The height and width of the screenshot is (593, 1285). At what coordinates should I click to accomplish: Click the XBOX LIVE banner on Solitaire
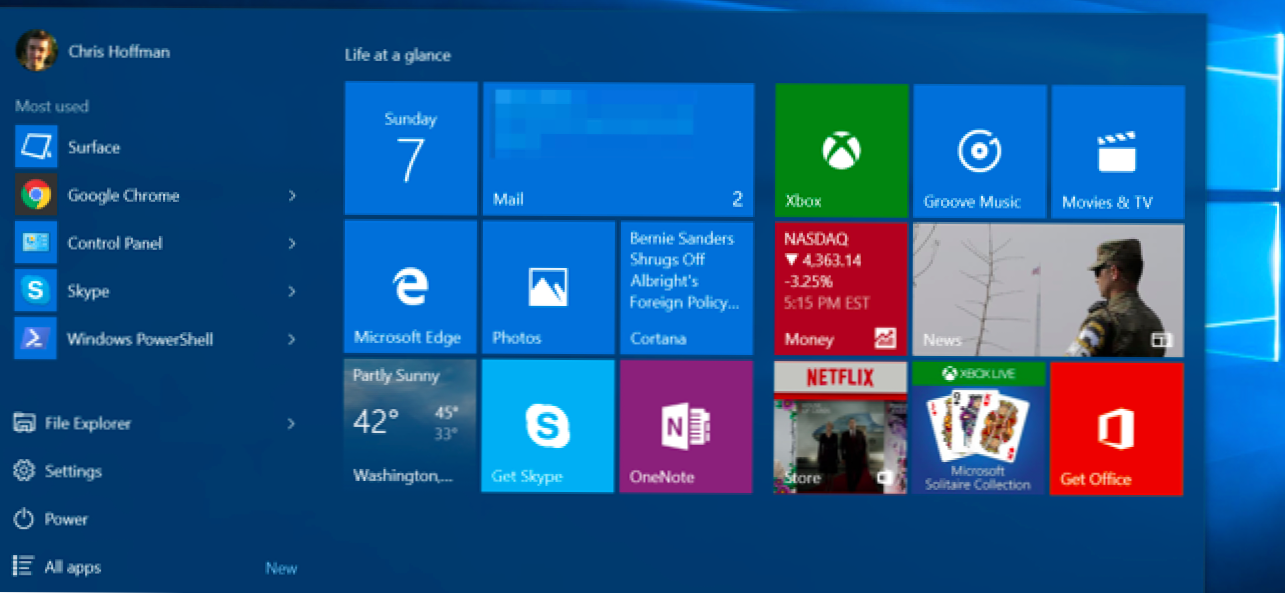979,373
